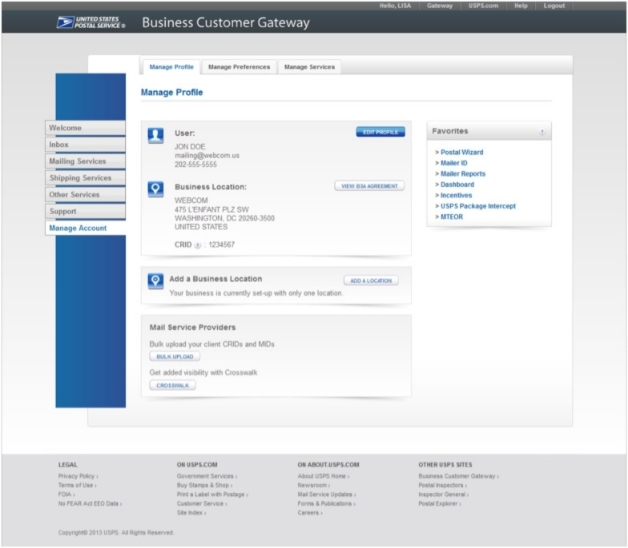Click the Add a Location button
This screenshot has width=628, height=548.
coord(371,280)
